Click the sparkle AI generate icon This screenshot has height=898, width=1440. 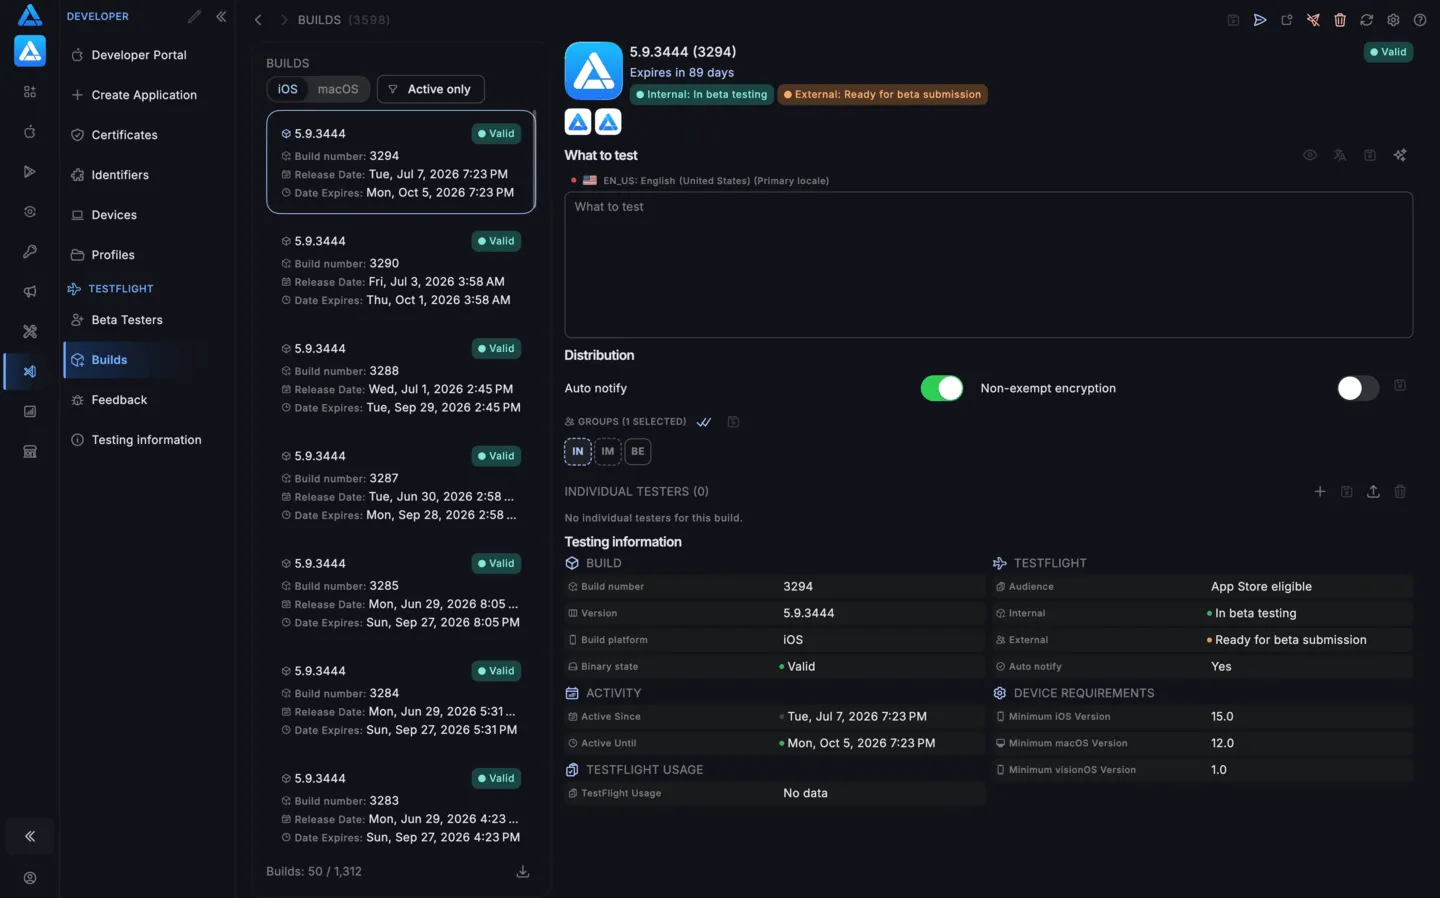click(x=1400, y=155)
